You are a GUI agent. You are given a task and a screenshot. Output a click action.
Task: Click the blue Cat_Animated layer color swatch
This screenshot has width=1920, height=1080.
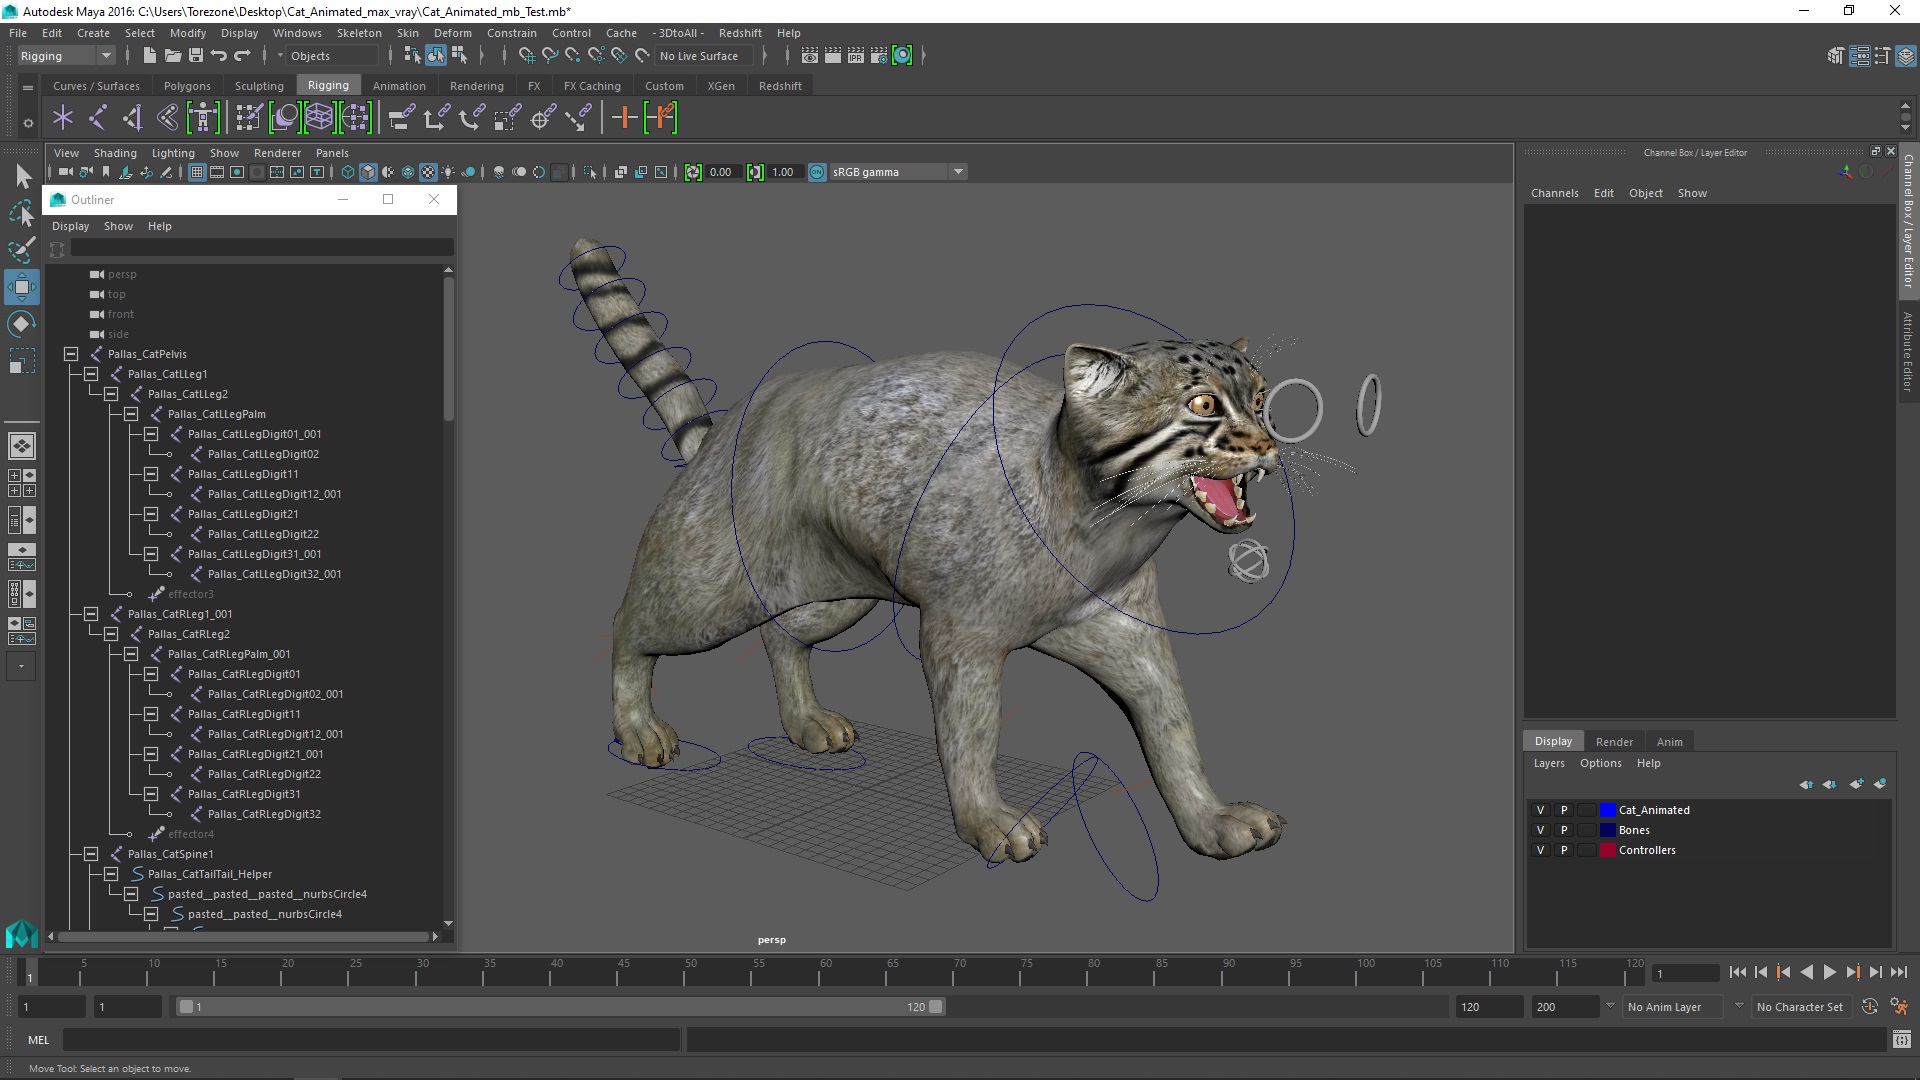pos(1608,810)
